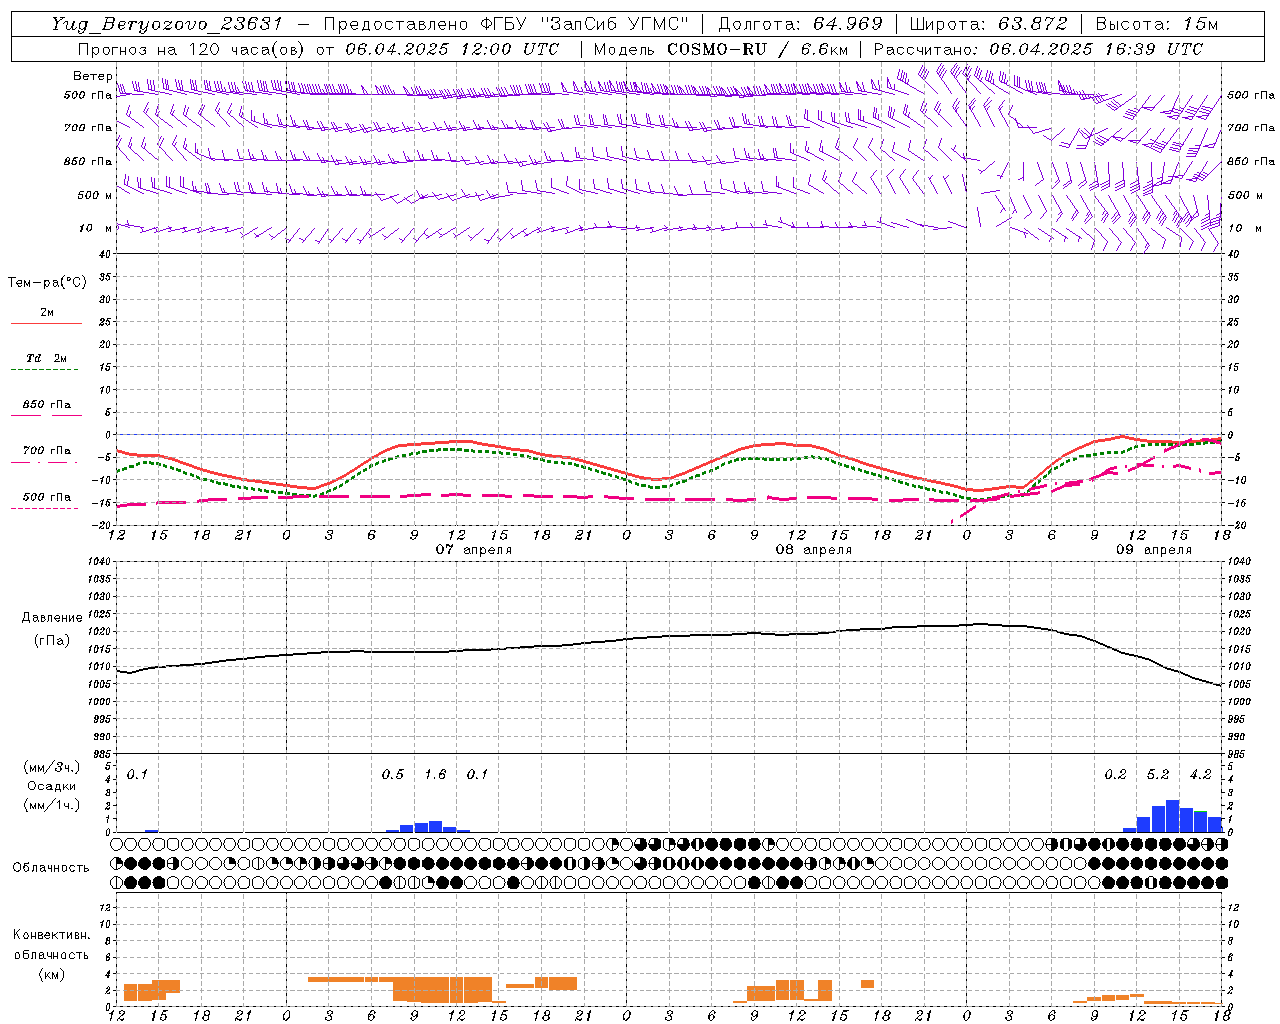Click the station title Yug_Beryozovo_23631
This screenshot has width=1280, height=1024.
[167, 24]
